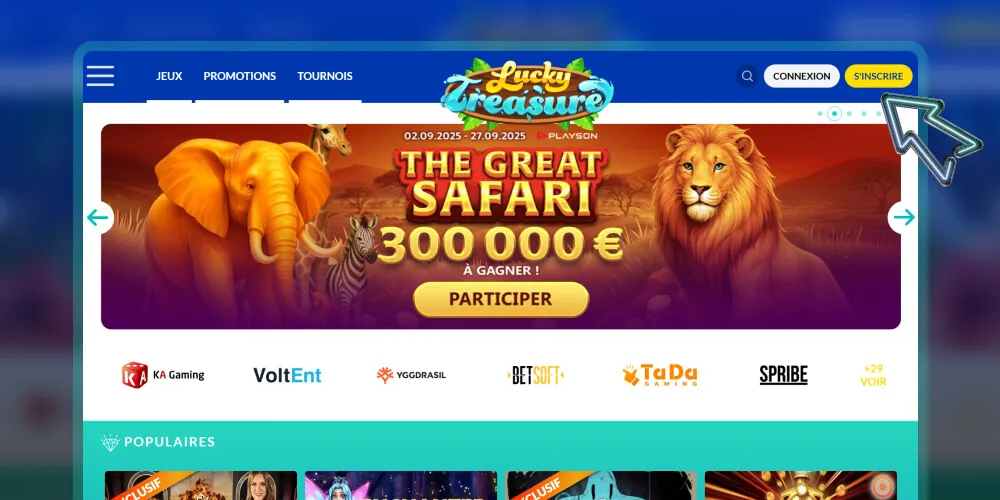Open the PROMOTIONS menu item
Screen dimensions: 1000x500
[240, 76]
